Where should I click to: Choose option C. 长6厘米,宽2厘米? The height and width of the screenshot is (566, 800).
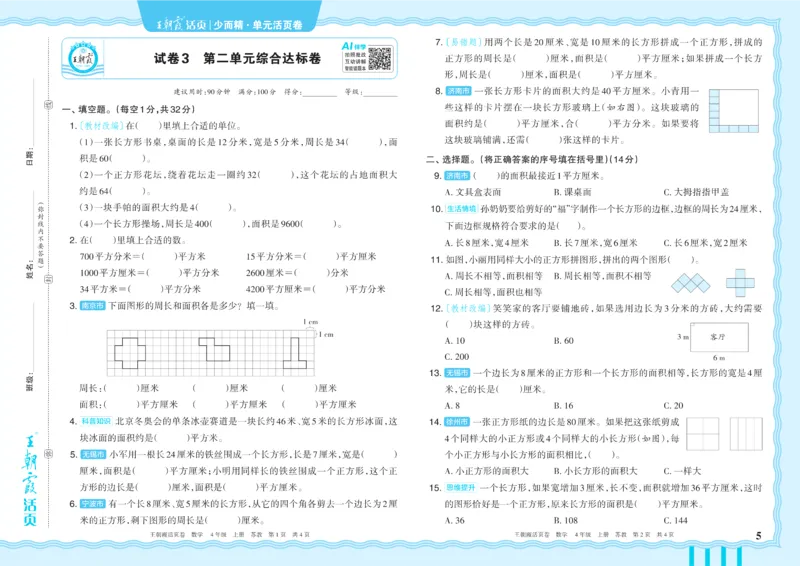706,243
